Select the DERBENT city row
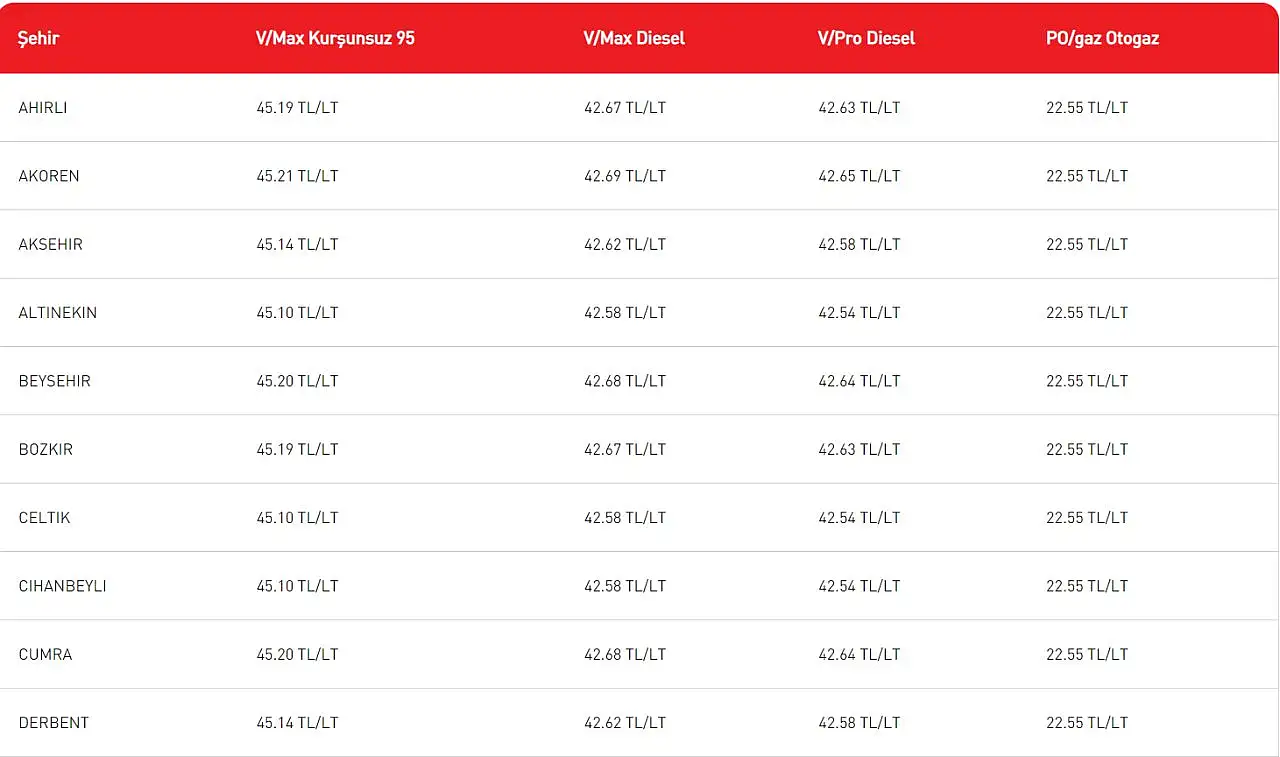 tap(53, 723)
